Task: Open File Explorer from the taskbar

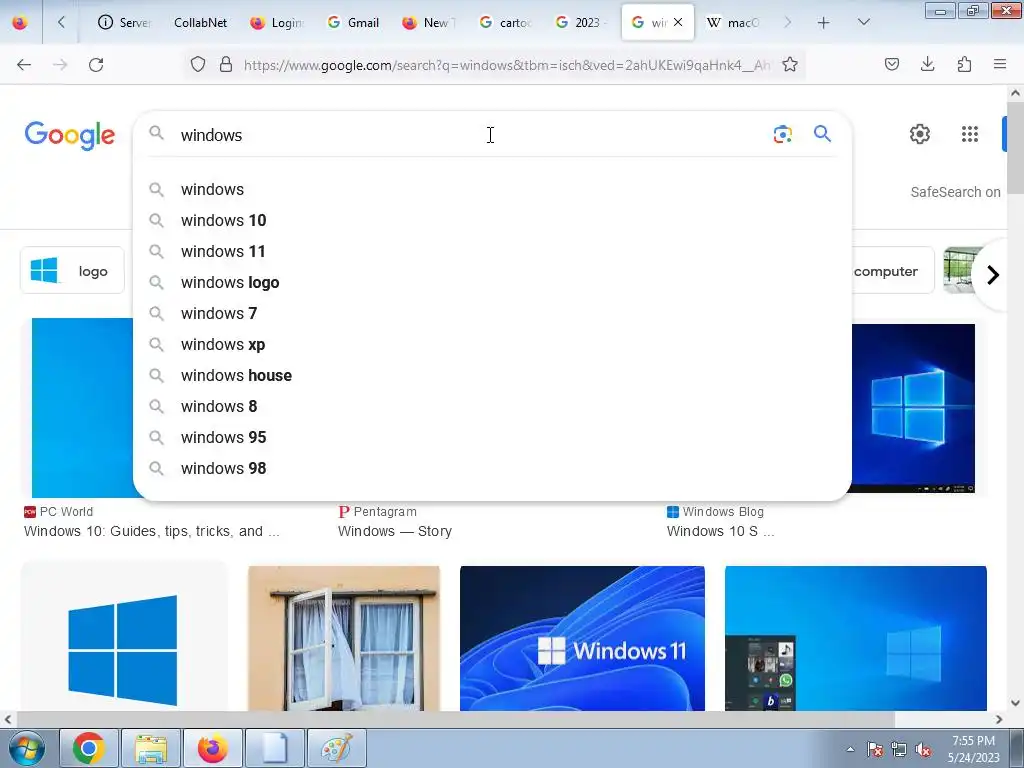Action: click(151, 748)
